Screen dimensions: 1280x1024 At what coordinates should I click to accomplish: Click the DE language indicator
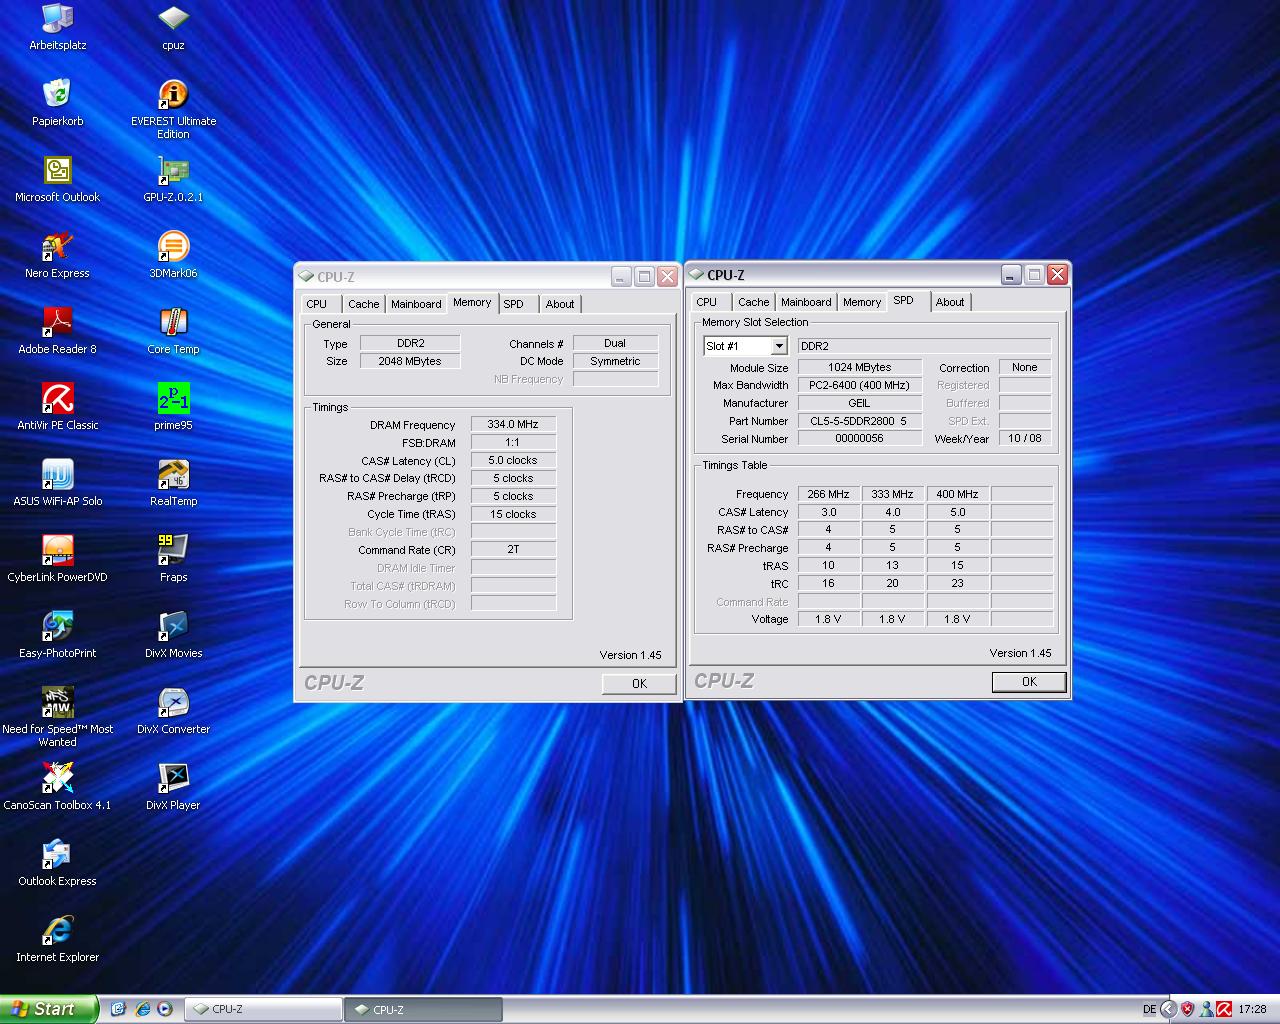coord(1149,1010)
